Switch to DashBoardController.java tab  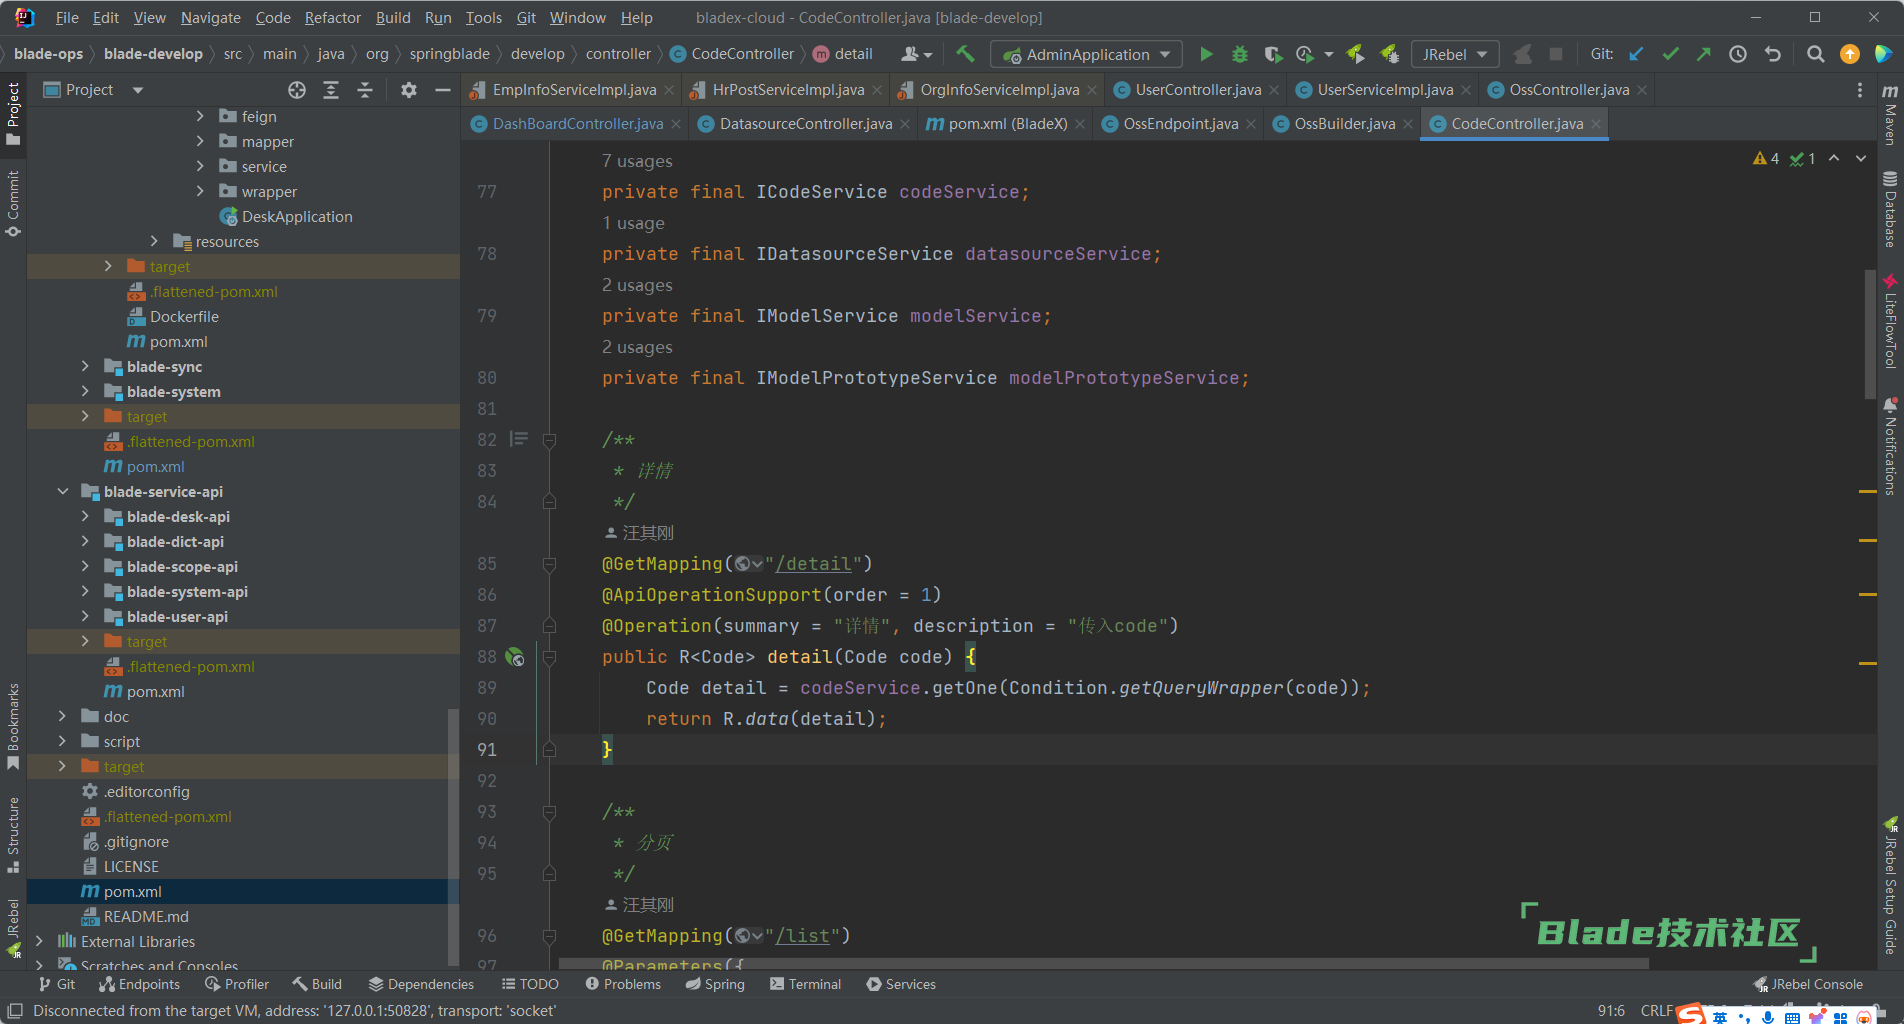[x=577, y=124]
